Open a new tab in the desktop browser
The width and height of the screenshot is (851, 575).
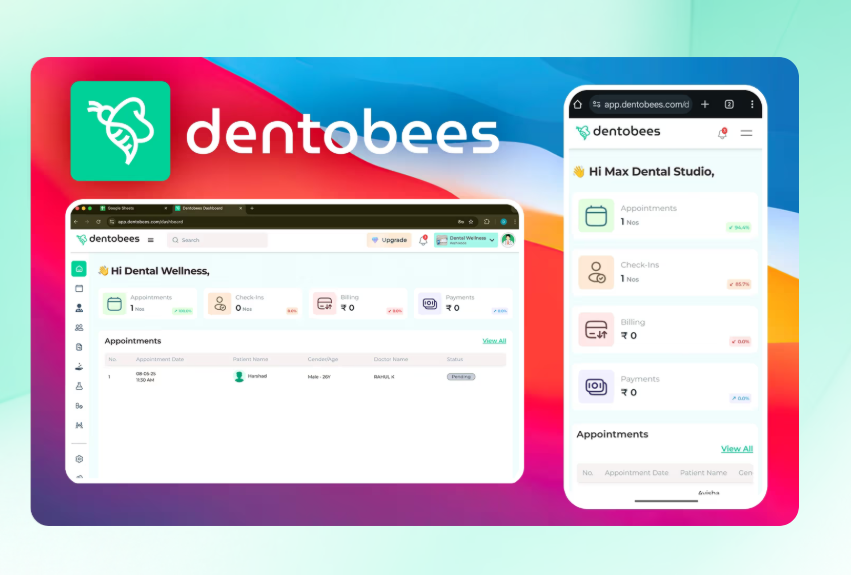pyautogui.click(x=252, y=208)
